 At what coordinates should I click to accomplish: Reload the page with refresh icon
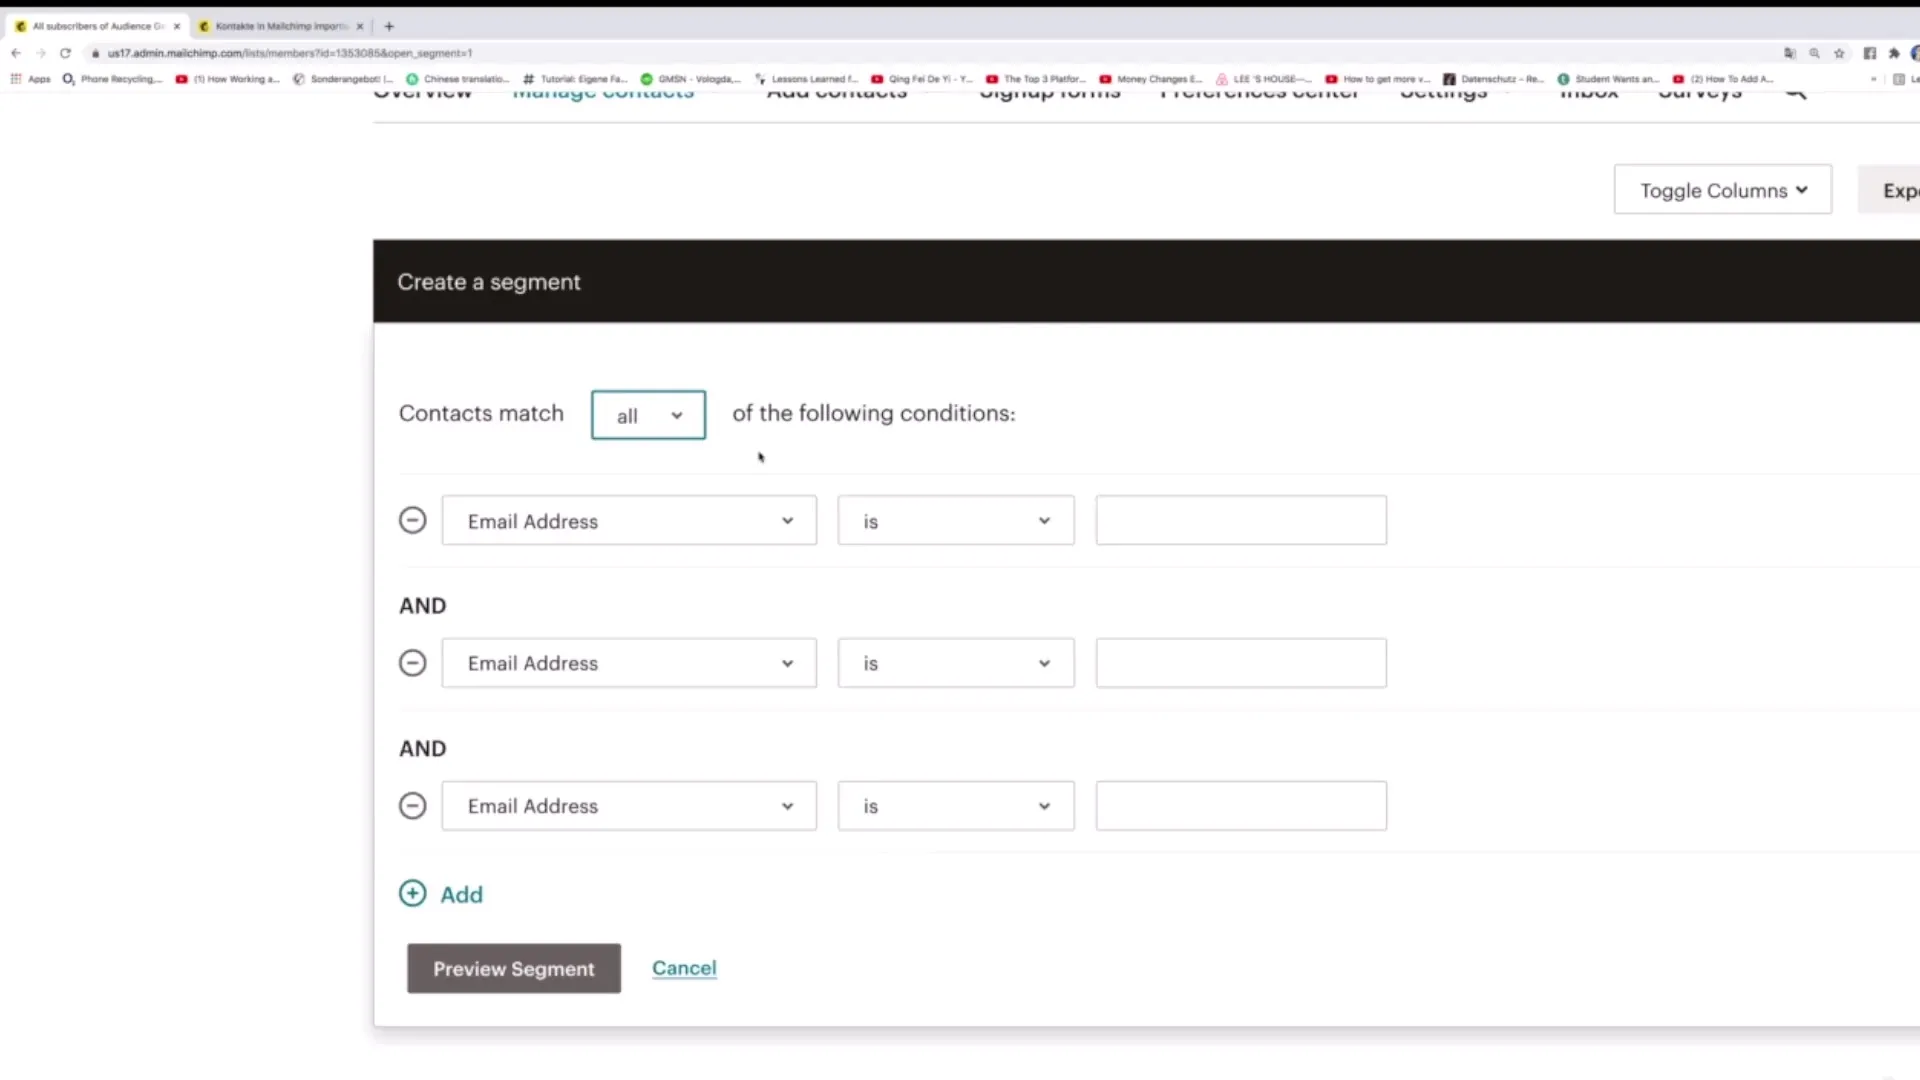(65, 53)
